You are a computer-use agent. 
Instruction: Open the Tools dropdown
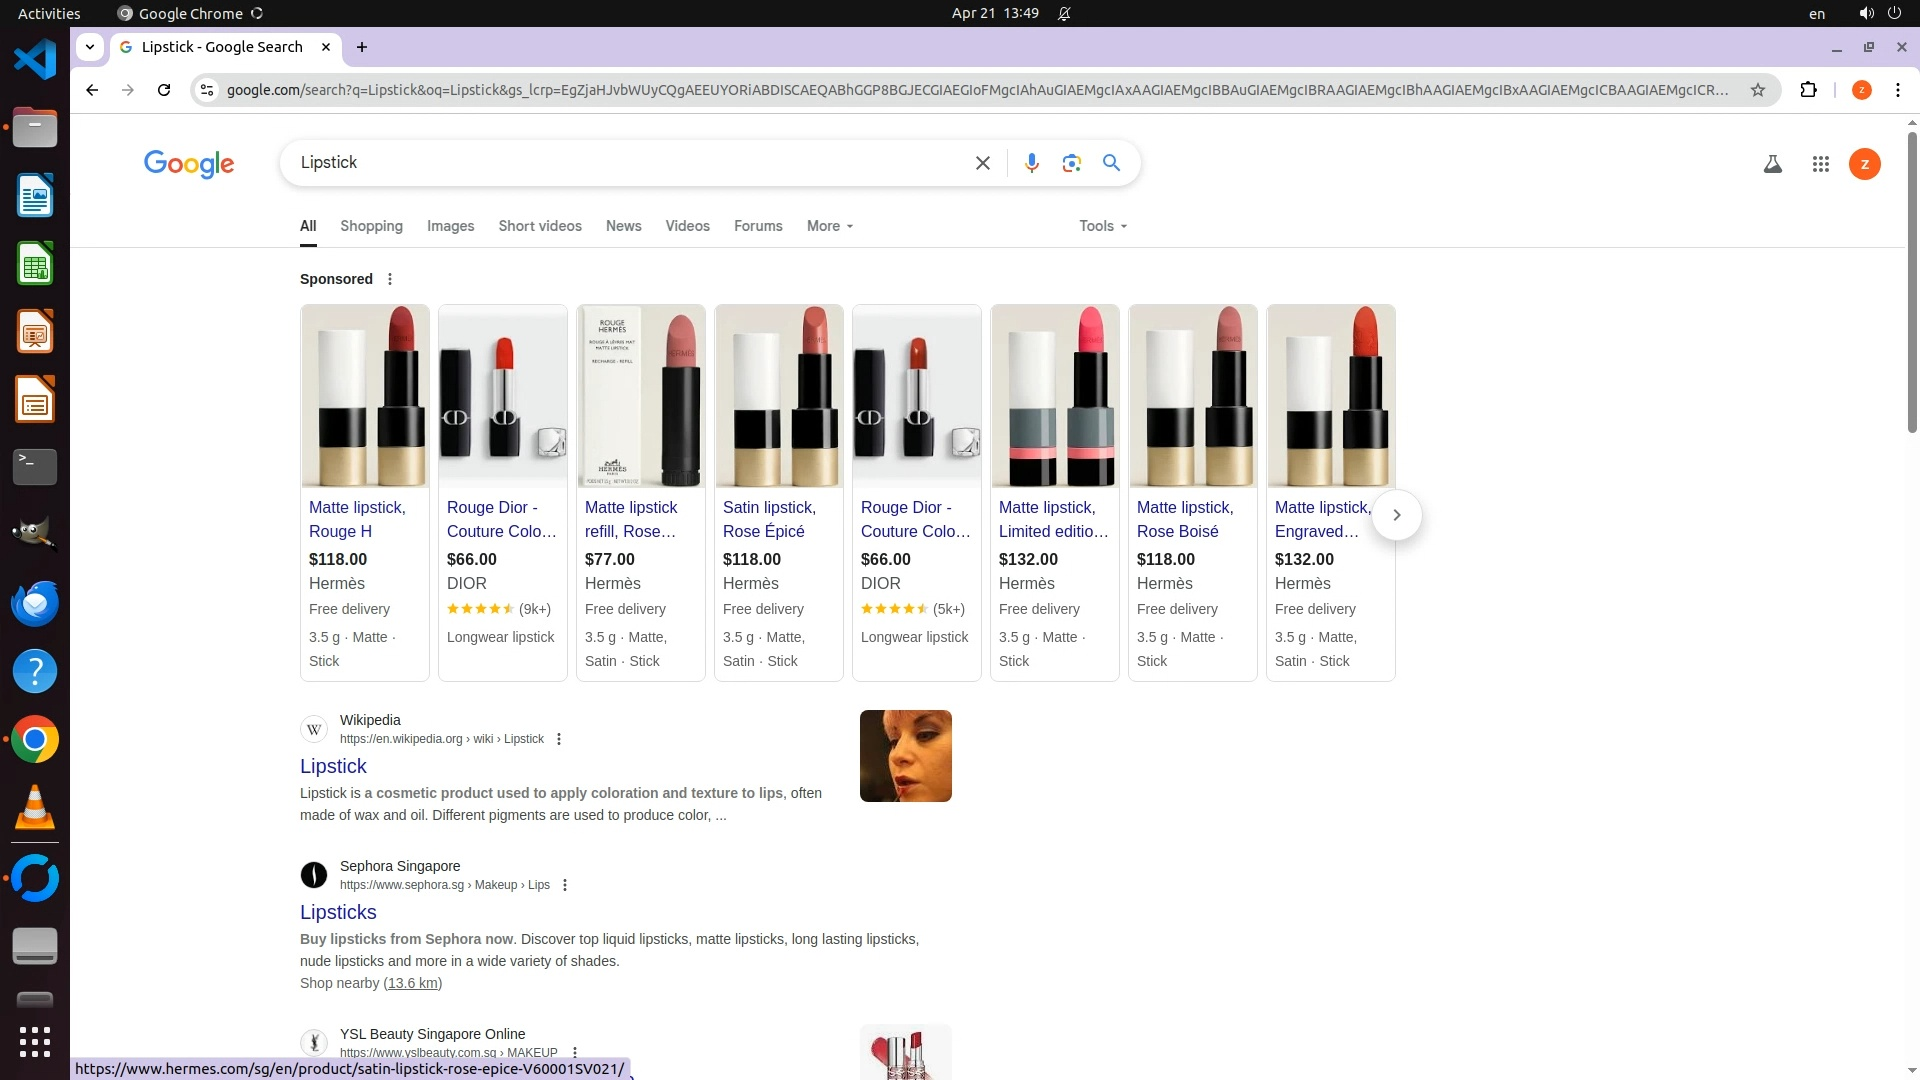click(1102, 226)
